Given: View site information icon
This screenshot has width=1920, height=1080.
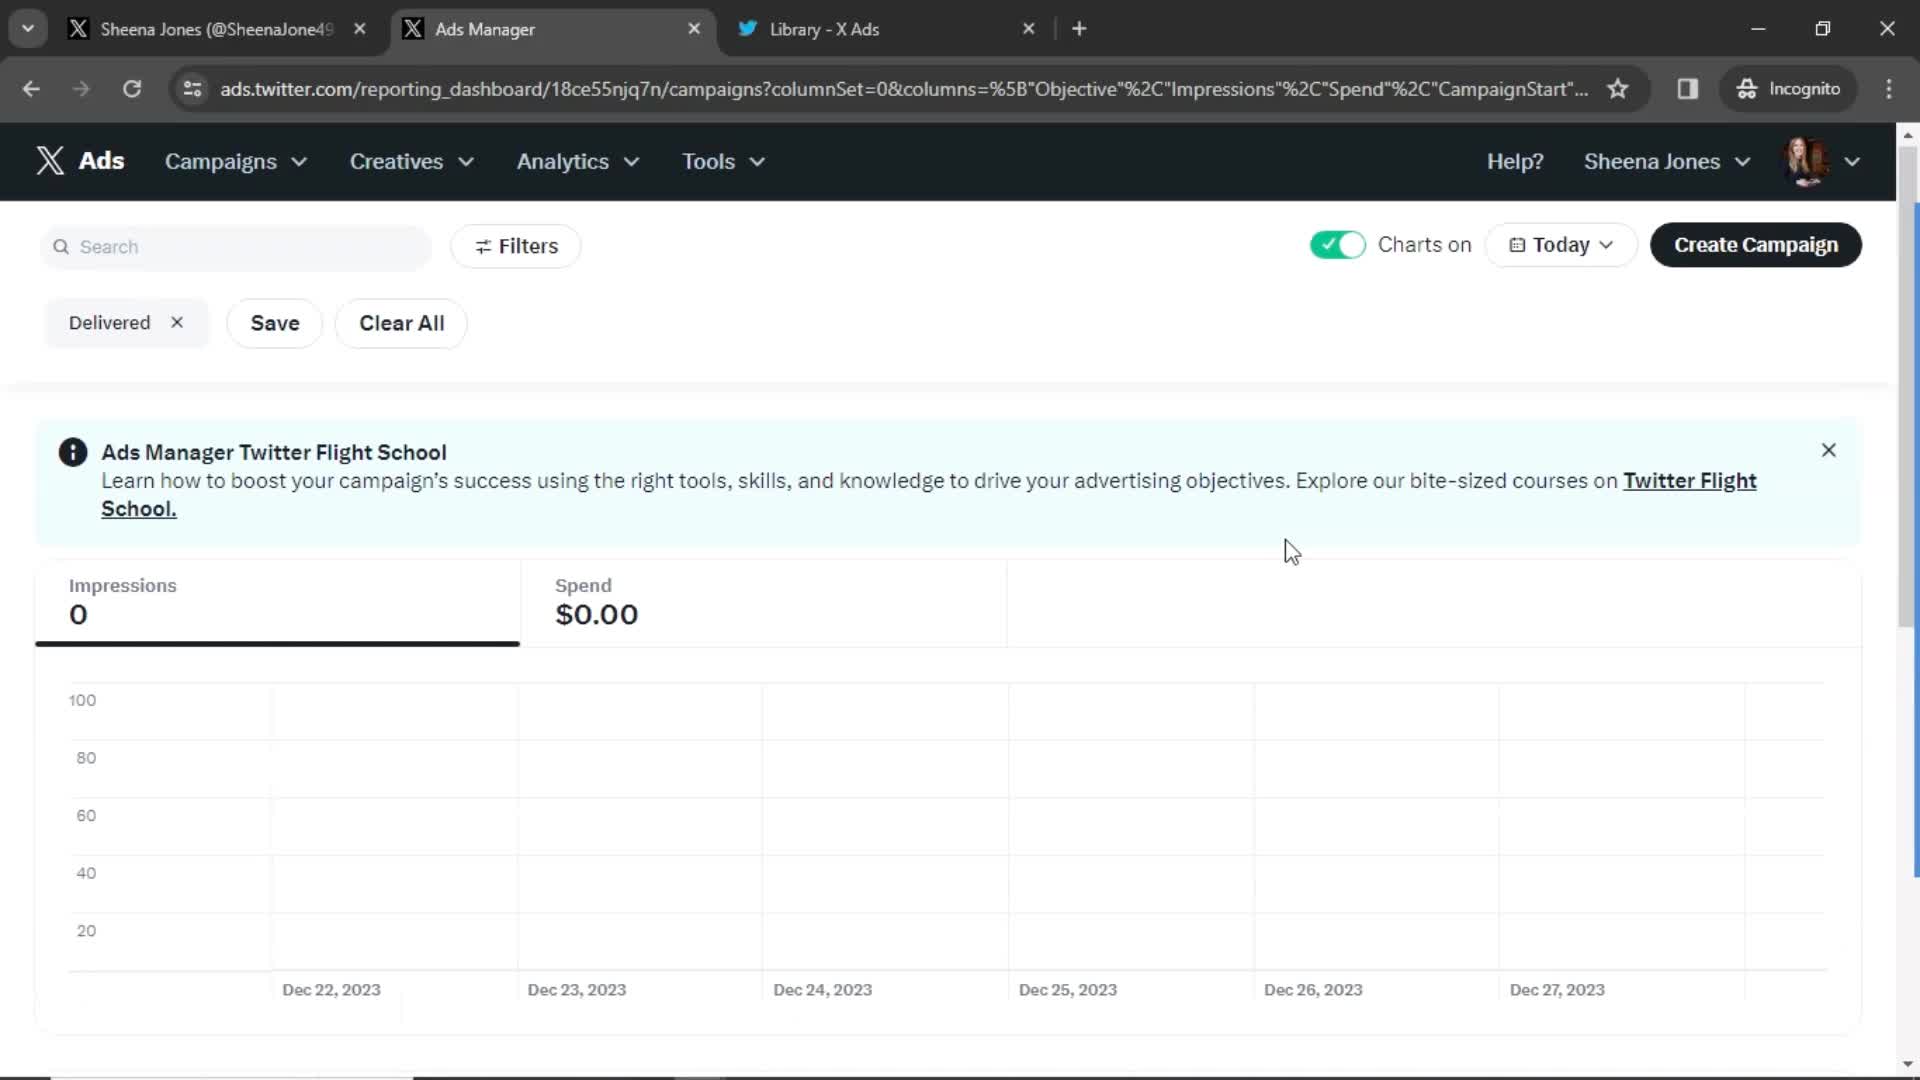Looking at the screenshot, I should click(192, 89).
